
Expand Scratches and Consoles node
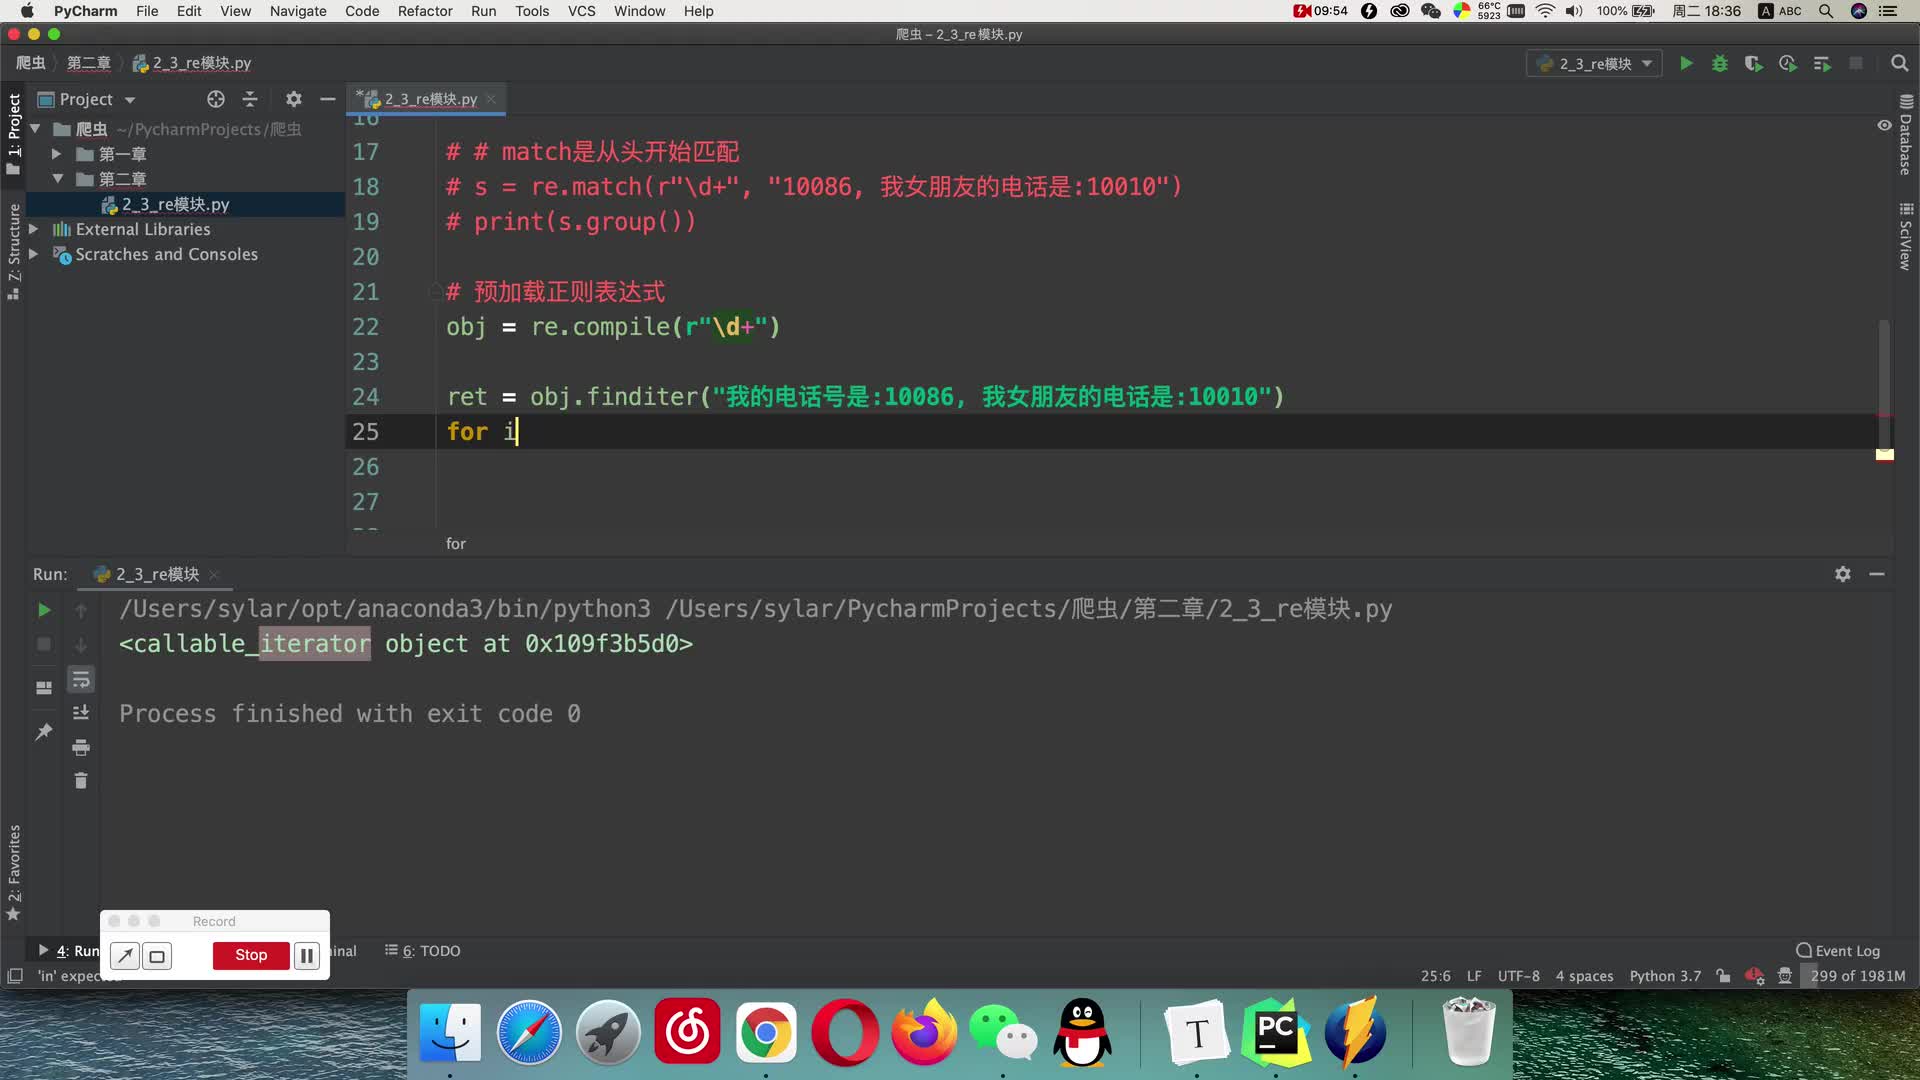[34, 254]
